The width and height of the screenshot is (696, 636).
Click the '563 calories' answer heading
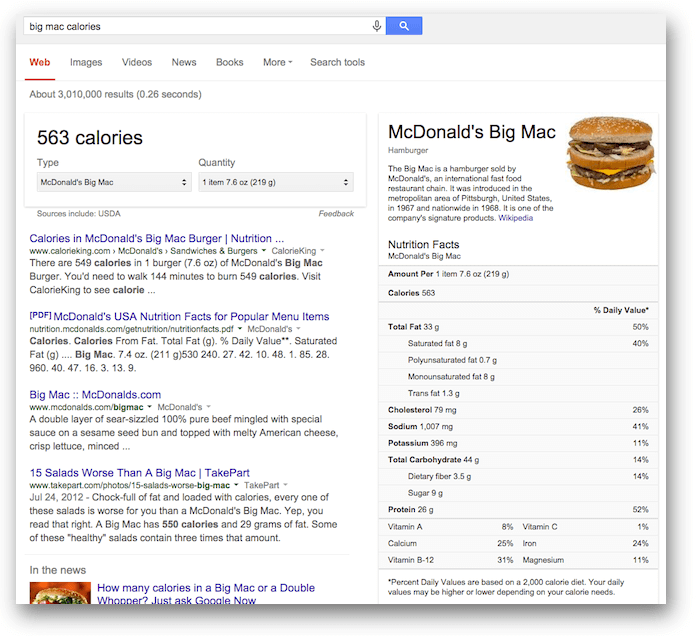coord(90,138)
